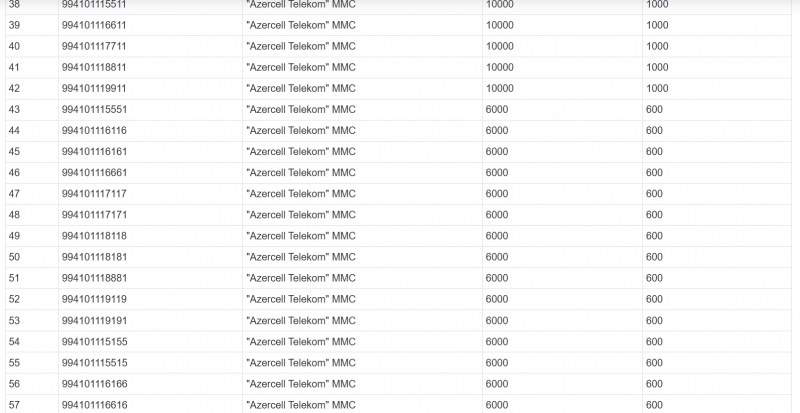Click the 600 value in row 54
Viewport: 800px width, 413px height.
click(654, 342)
